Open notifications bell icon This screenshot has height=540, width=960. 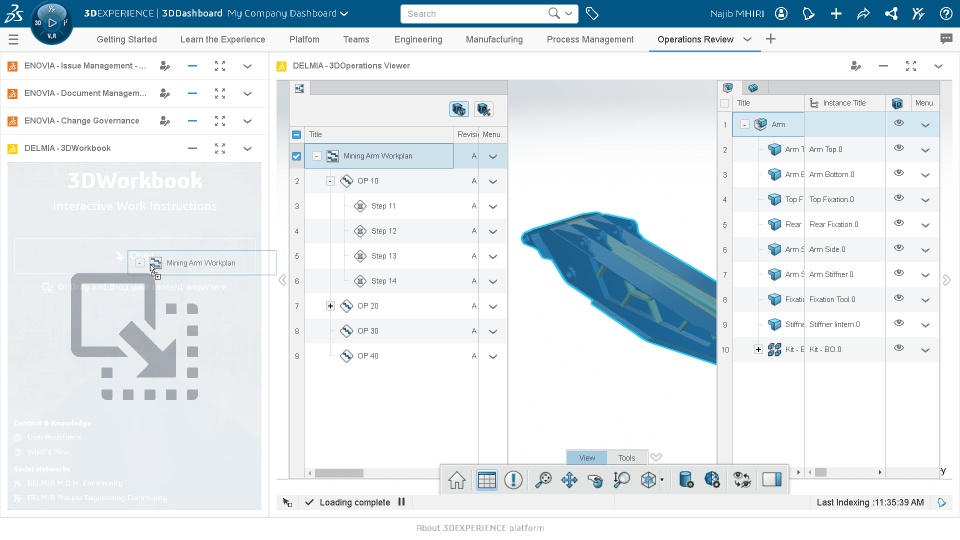pyautogui.click(x=808, y=13)
